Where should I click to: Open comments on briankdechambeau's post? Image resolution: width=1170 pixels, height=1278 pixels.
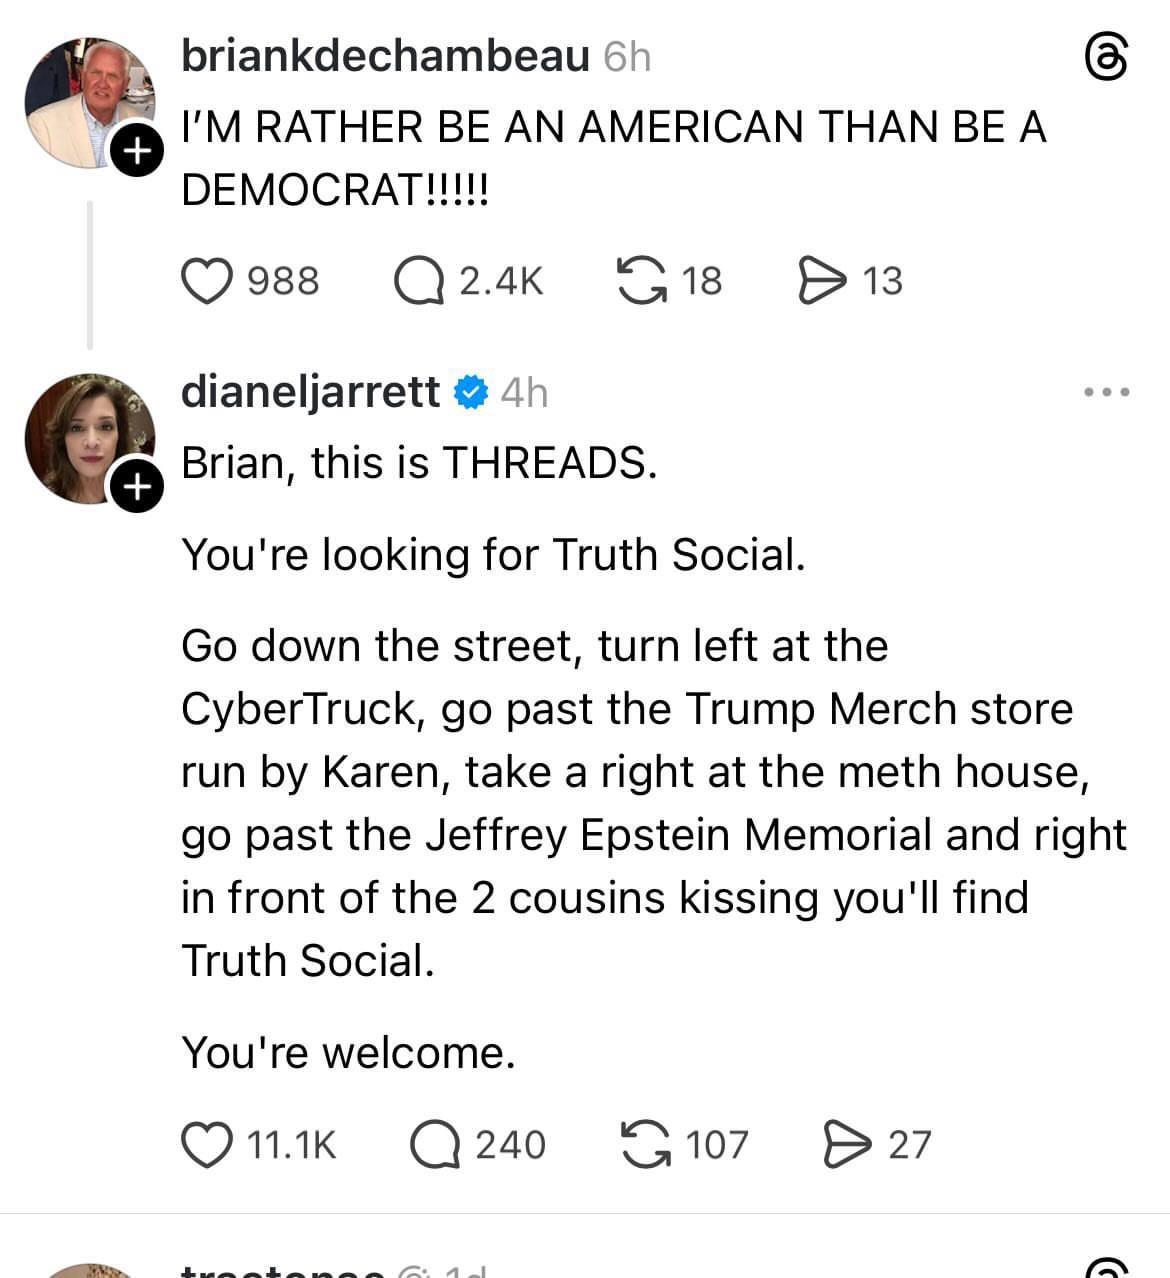418,280
